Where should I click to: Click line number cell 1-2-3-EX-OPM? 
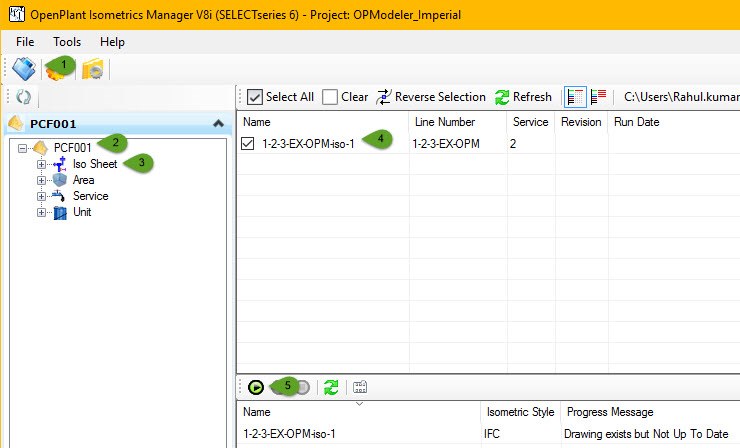coord(446,144)
